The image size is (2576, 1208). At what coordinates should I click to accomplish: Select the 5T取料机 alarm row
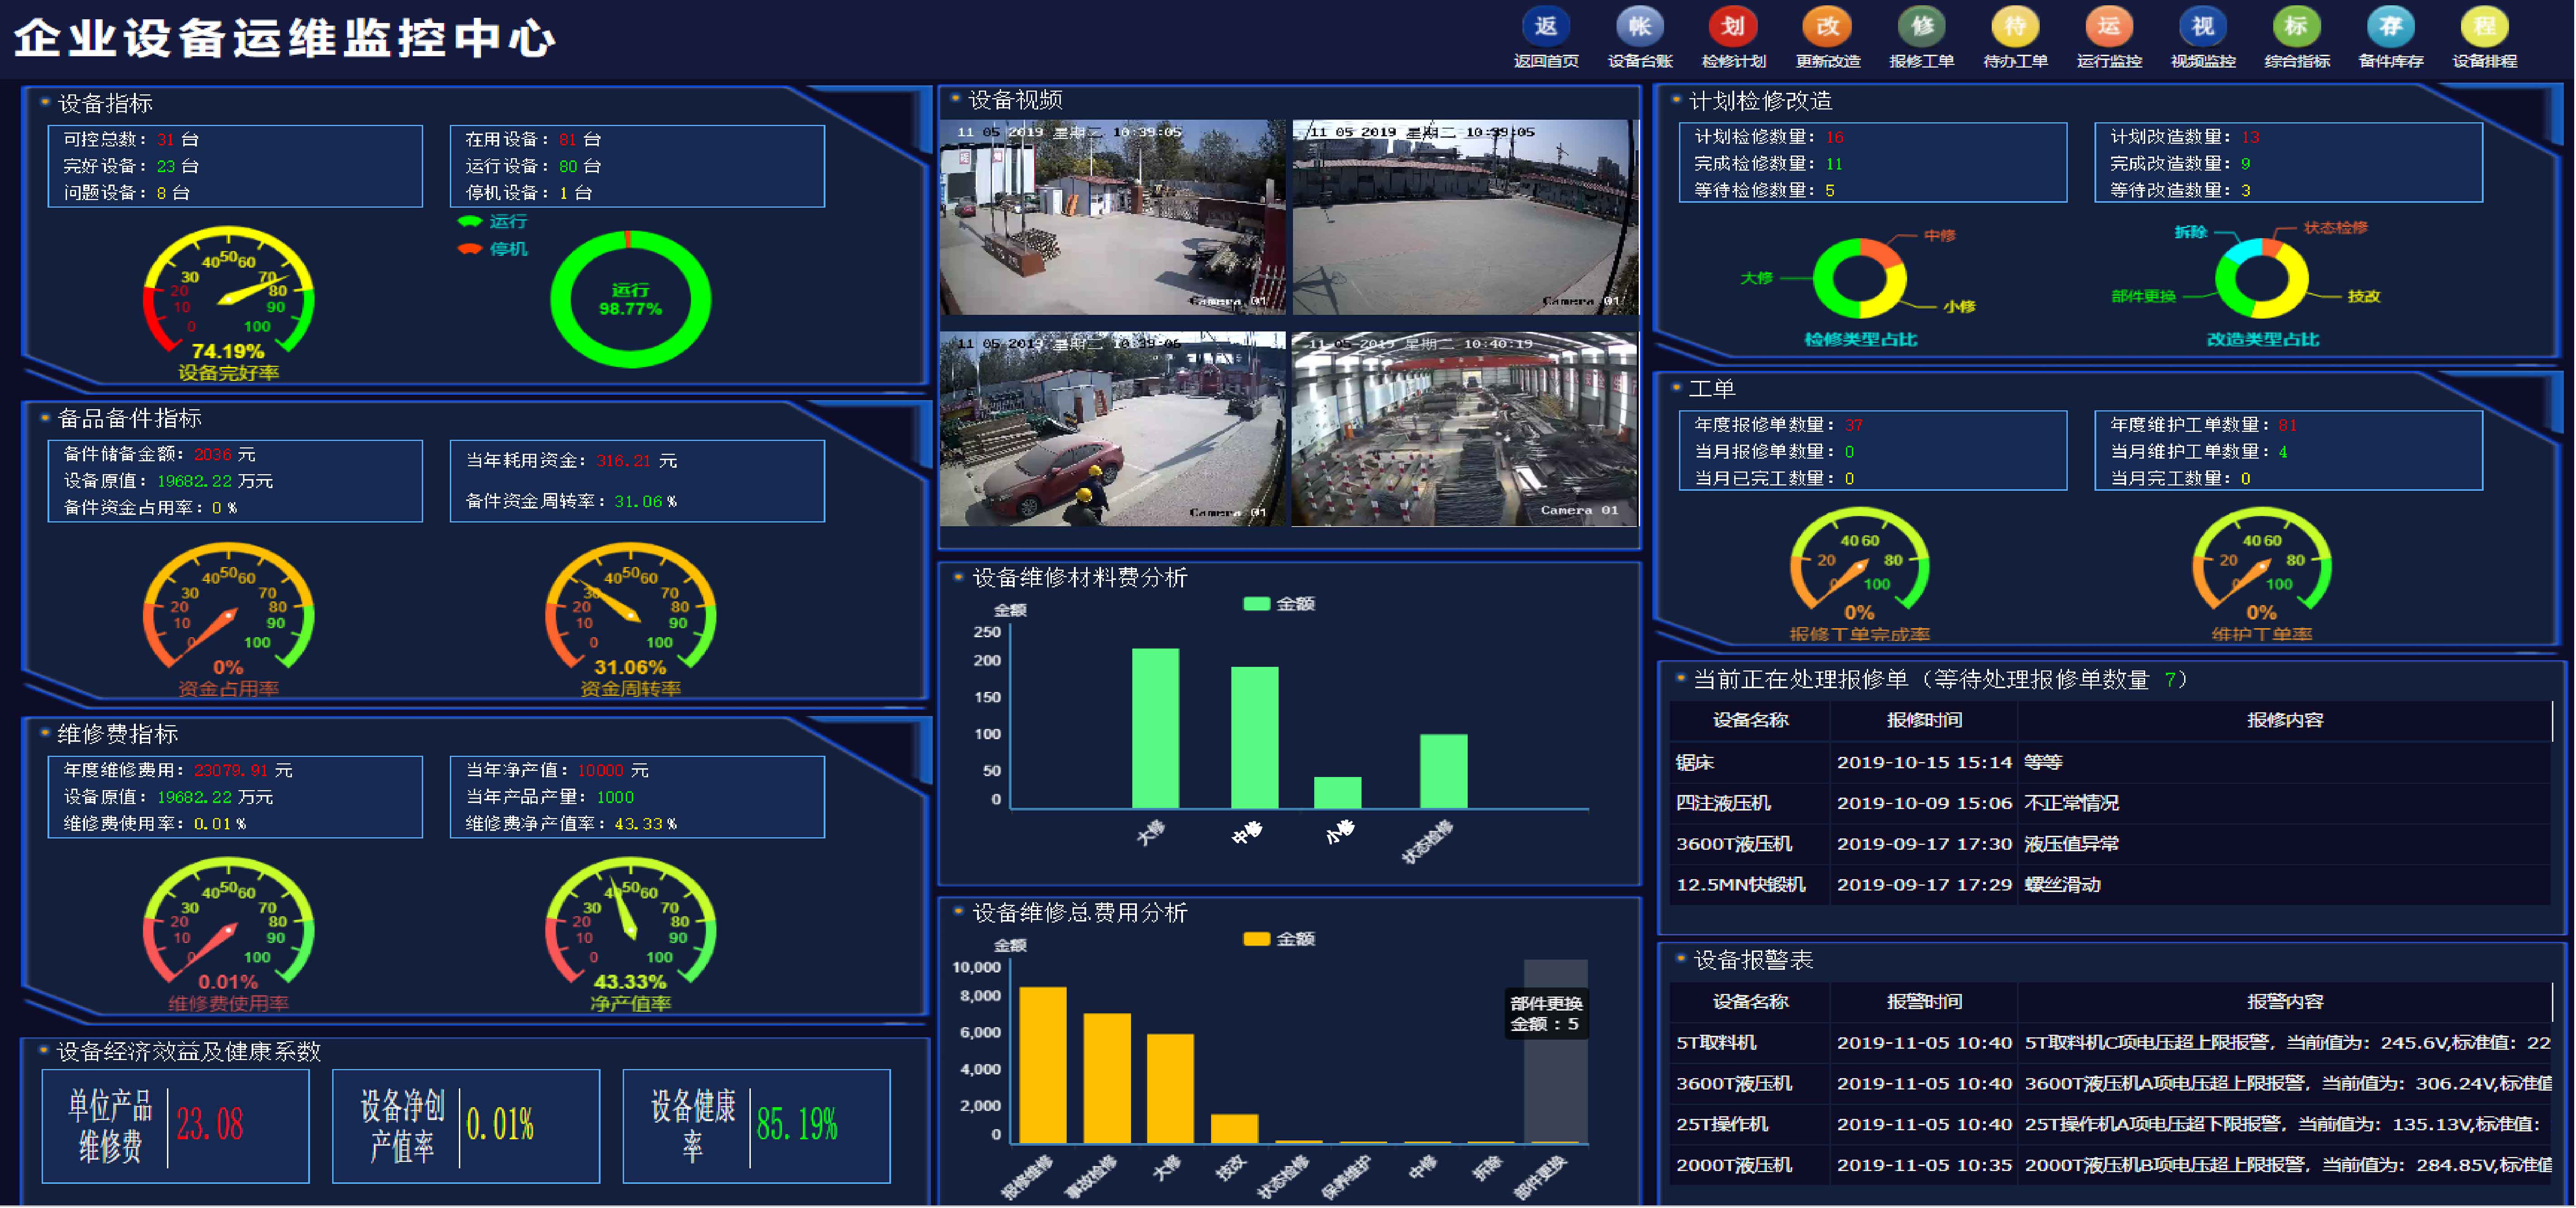point(2110,1043)
